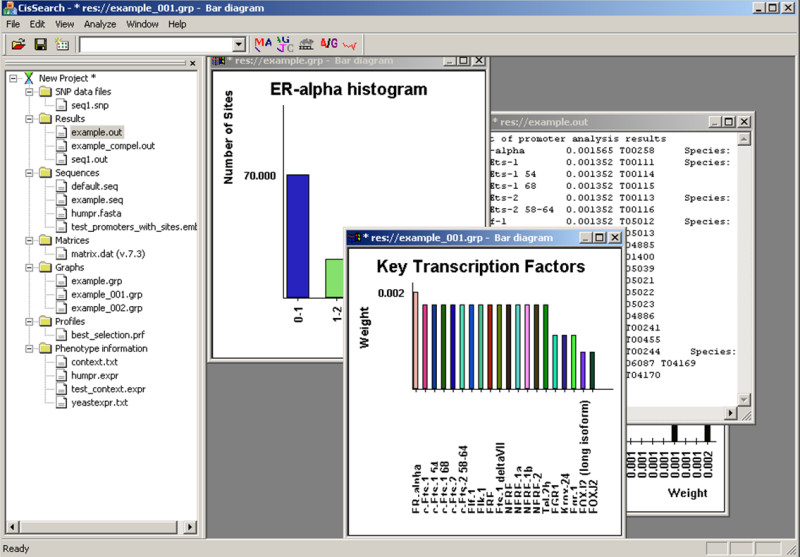Click the New Project DNA icon
Image resolution: width=800 pixels, height=557 pixels.
tap(29, 78)
